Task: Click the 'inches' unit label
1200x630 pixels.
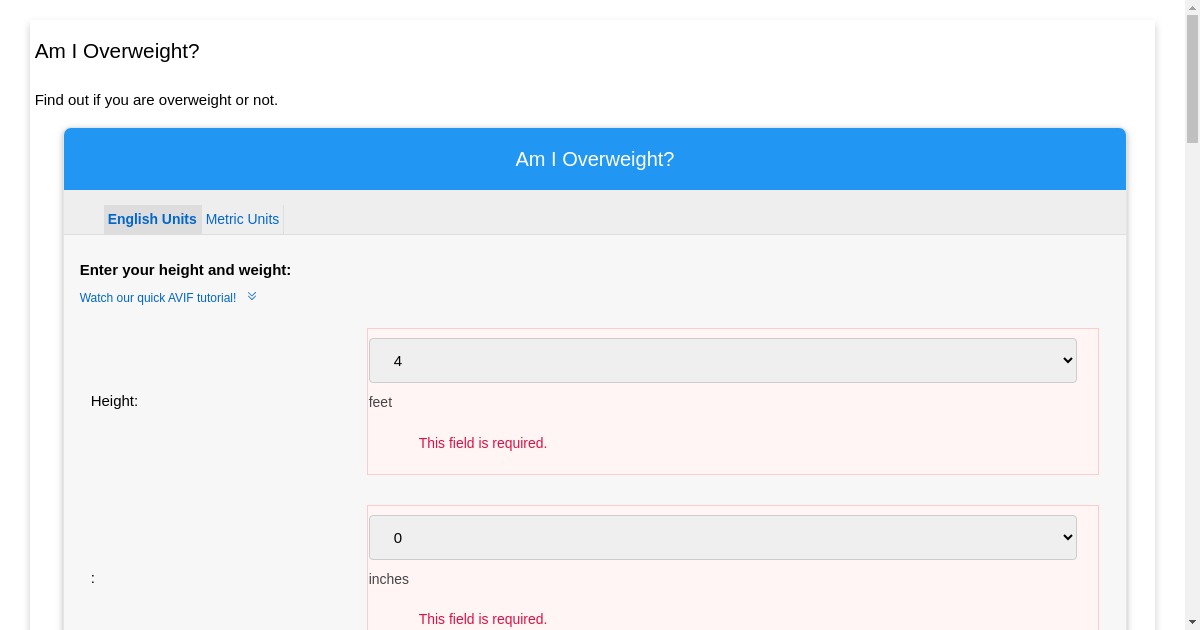Action: tap(388, 579)
